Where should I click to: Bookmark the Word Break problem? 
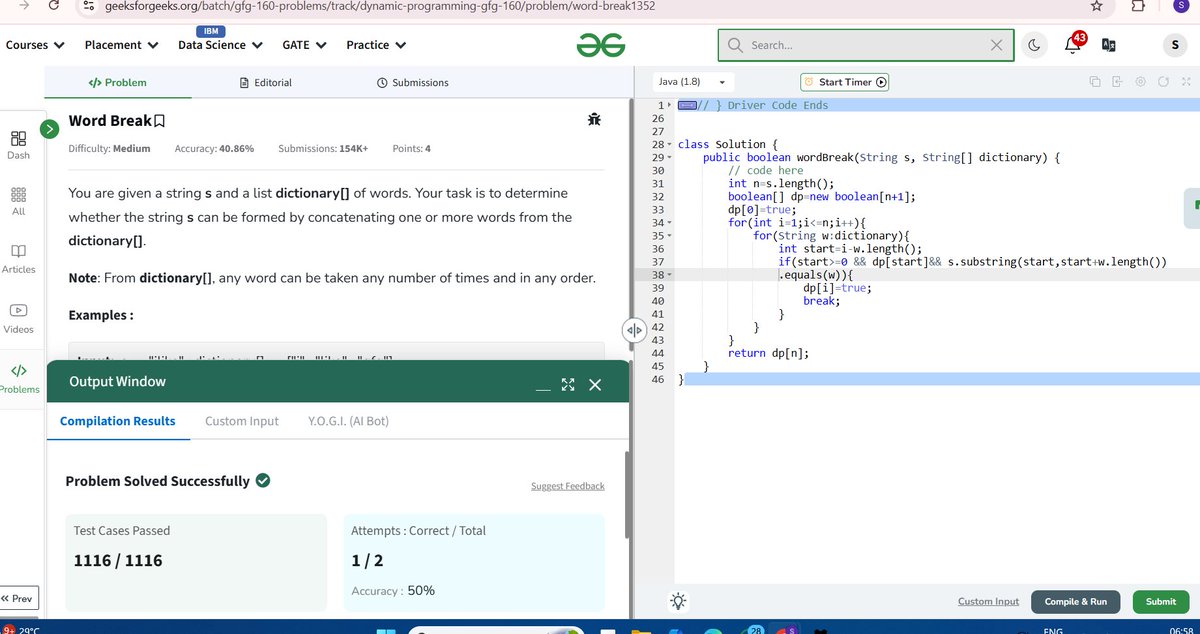(160, 119)
